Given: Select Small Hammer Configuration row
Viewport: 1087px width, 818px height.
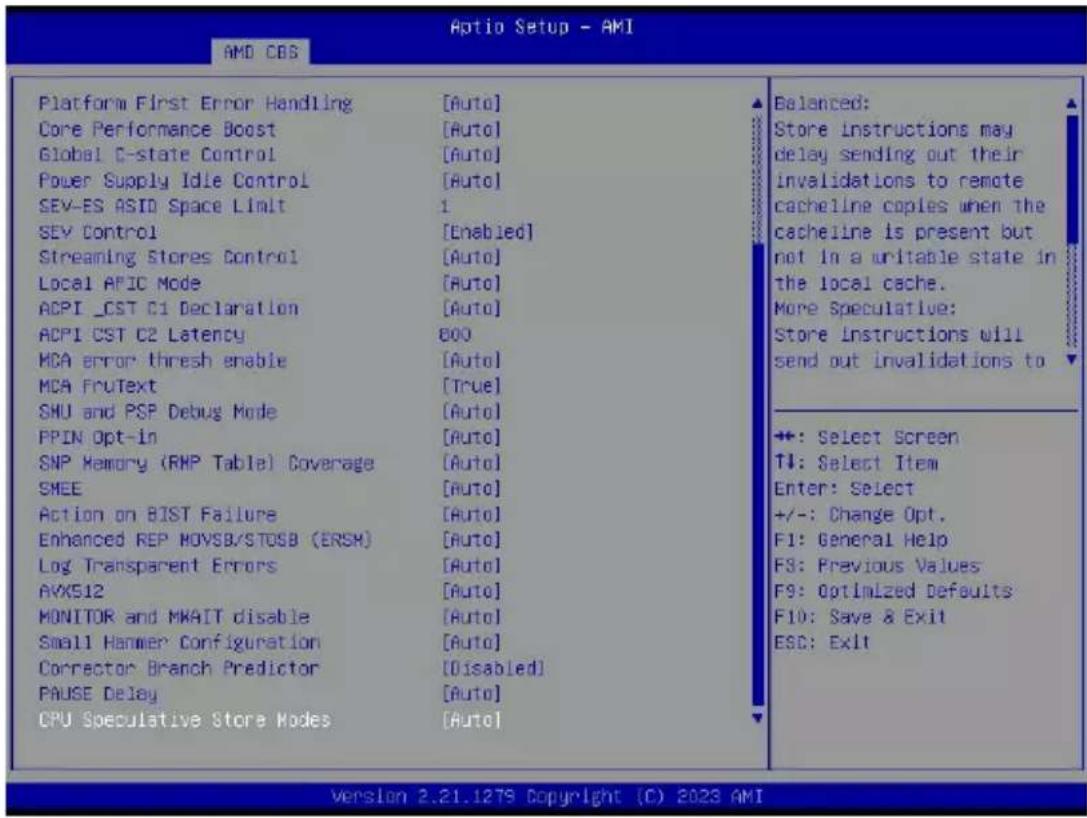Looking at the screenshot, I should pyautogui.click(x=180, y=643).
